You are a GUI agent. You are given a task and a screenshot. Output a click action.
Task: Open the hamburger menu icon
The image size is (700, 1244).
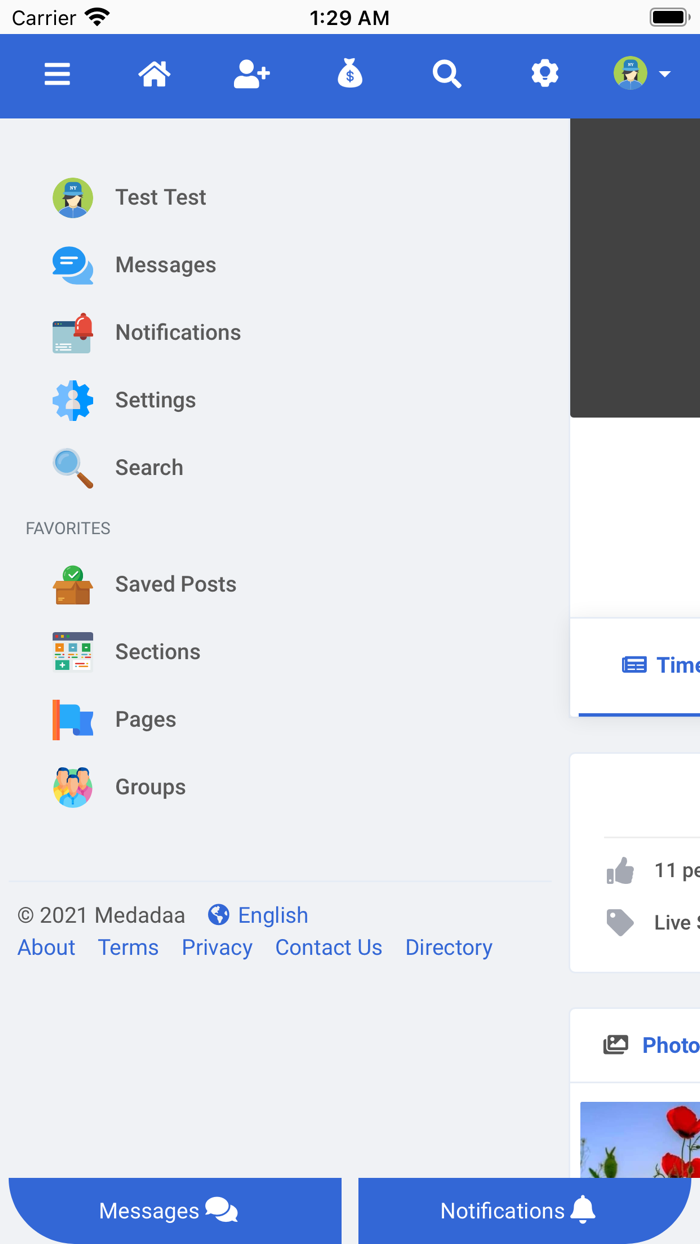click(x=57, y=74)
